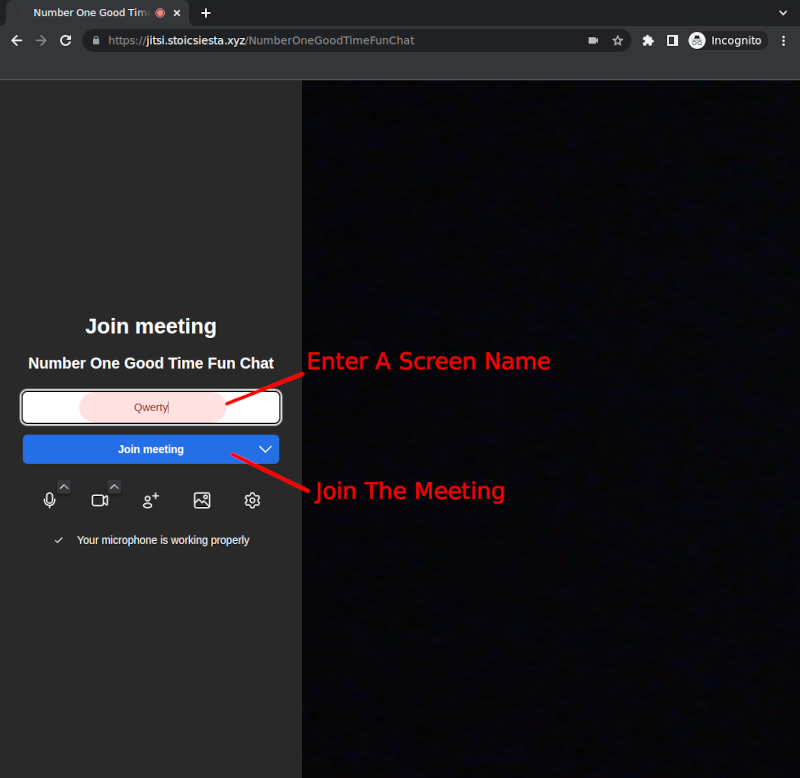The width and height of the screenshot is (800, 778).
Task: Open the settings gear icon
Action: click(x=252, y=500)
